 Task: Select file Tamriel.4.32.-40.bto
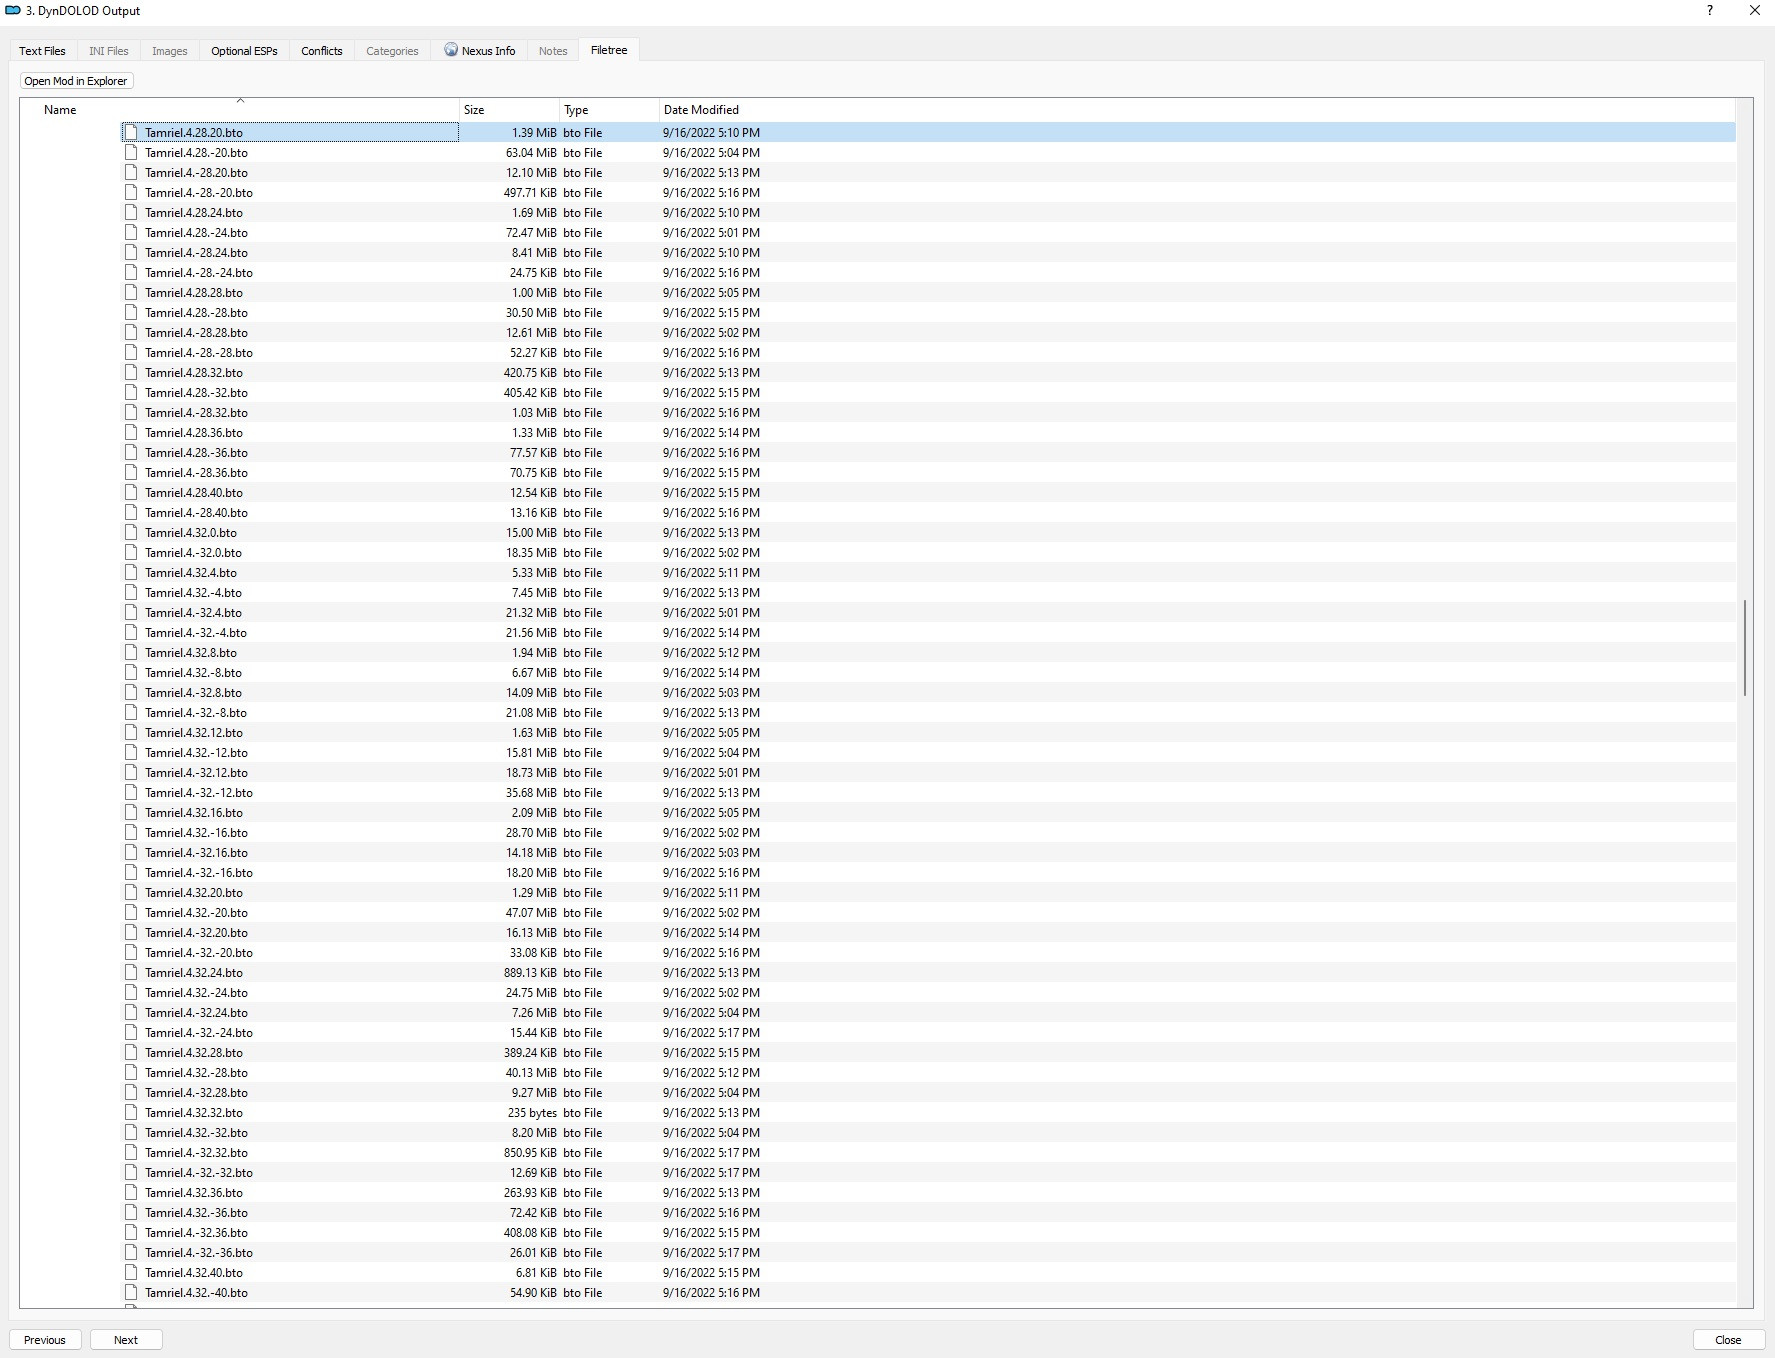coord(196,1292)
